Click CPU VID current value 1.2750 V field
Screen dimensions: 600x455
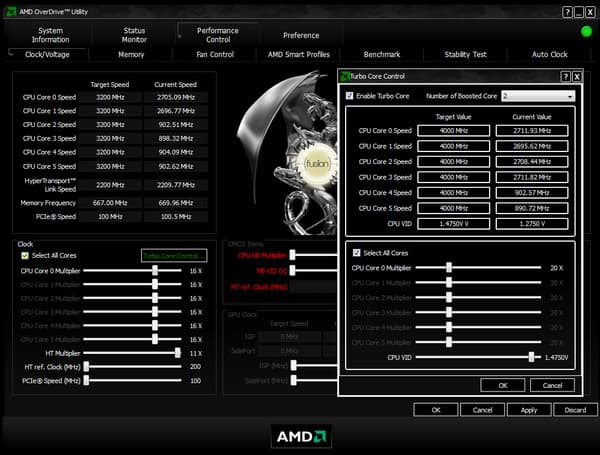(532, 224)
